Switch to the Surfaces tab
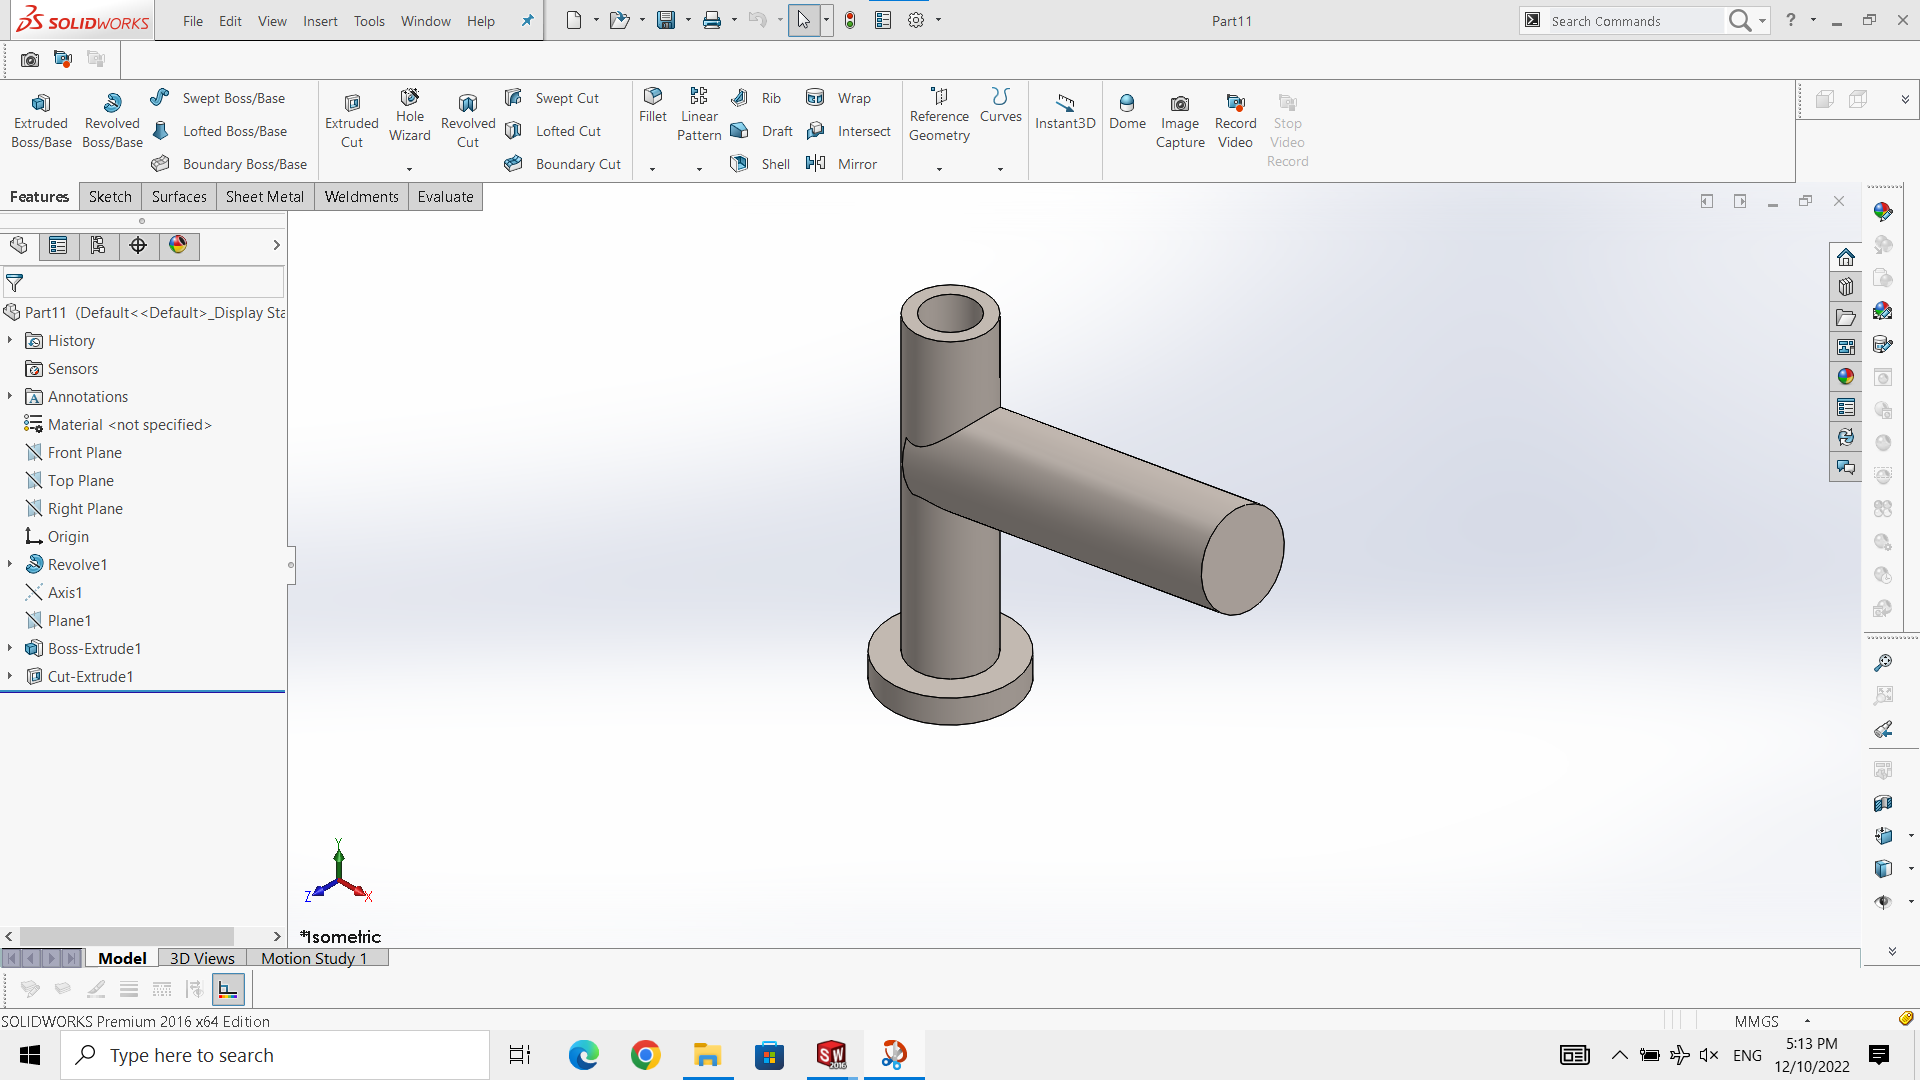The width and height of the screenshot is (1920, 1080). 179,197
